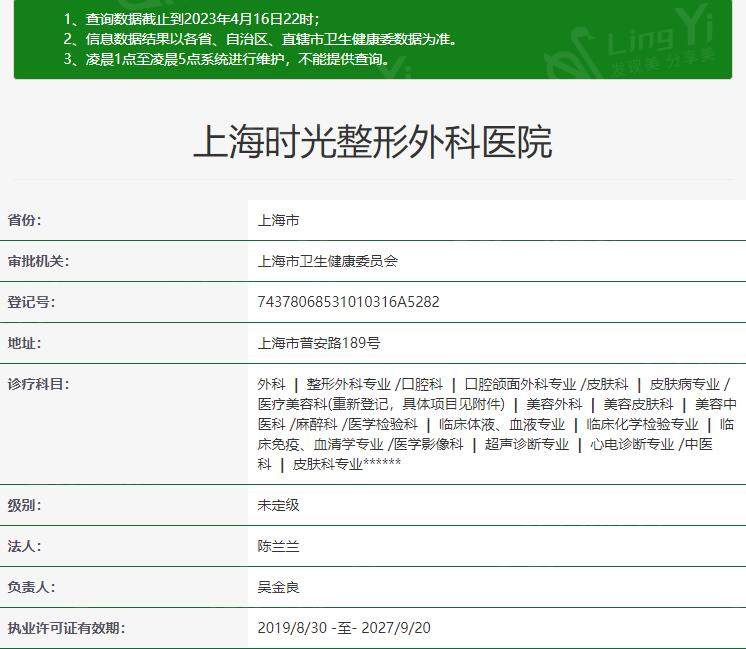This screenshot has height=649, width=746.
Task: Click the 诊疗科目 label
Action: click(38, 384)
